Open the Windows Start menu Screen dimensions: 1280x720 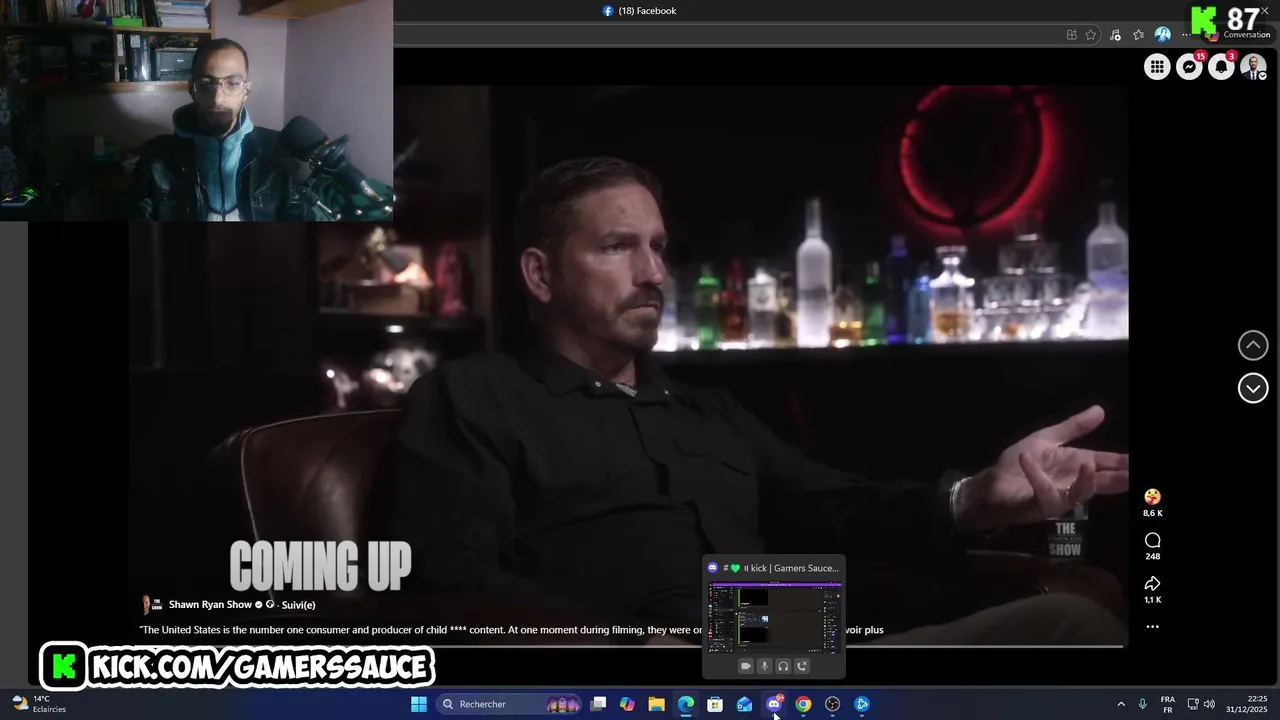pyautogui.click(x=419, y=704)
